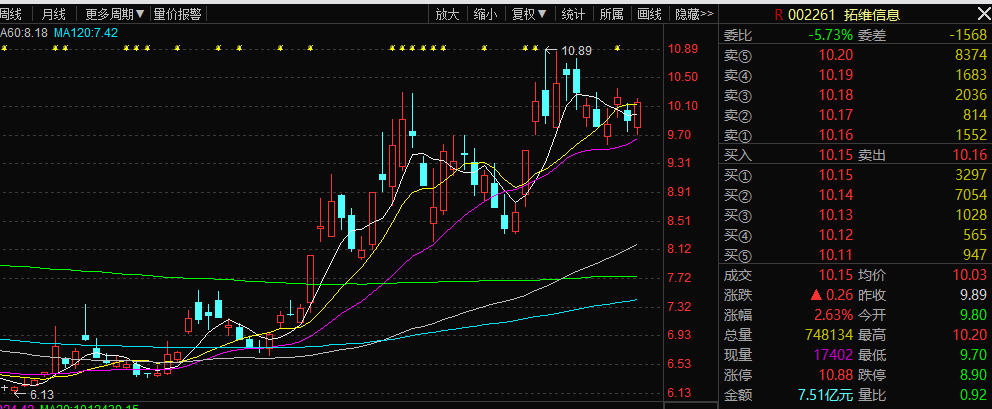The width and height of the screenshot is (992, 409).
Task: Switch to the 月线 monthly period tab
Action: 53,14
